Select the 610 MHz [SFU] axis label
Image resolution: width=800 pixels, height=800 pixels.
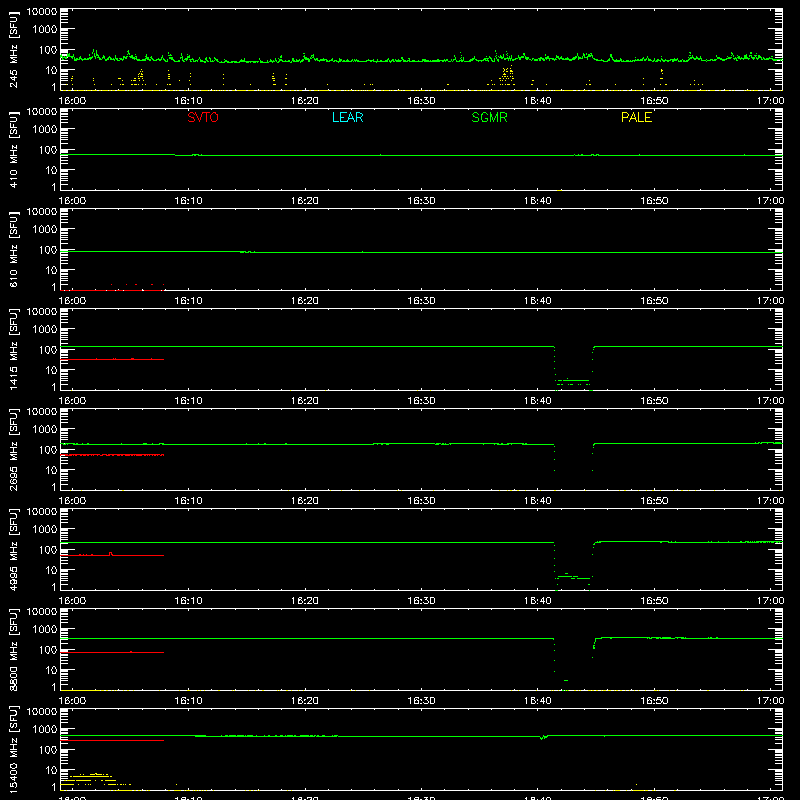coord(13,250)
